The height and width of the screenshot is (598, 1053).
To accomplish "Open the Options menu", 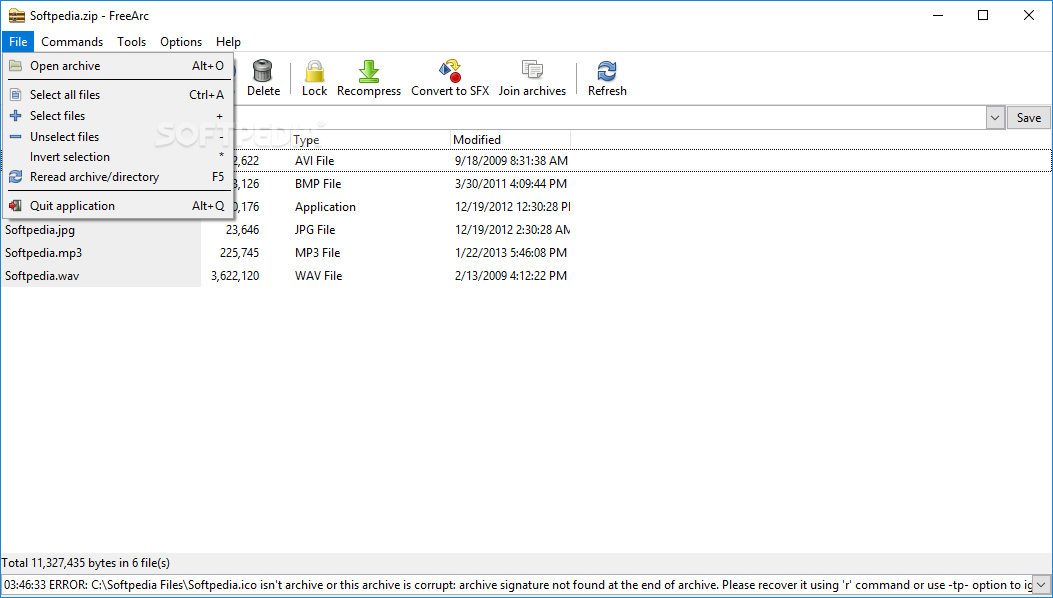I will pos(181,42).
